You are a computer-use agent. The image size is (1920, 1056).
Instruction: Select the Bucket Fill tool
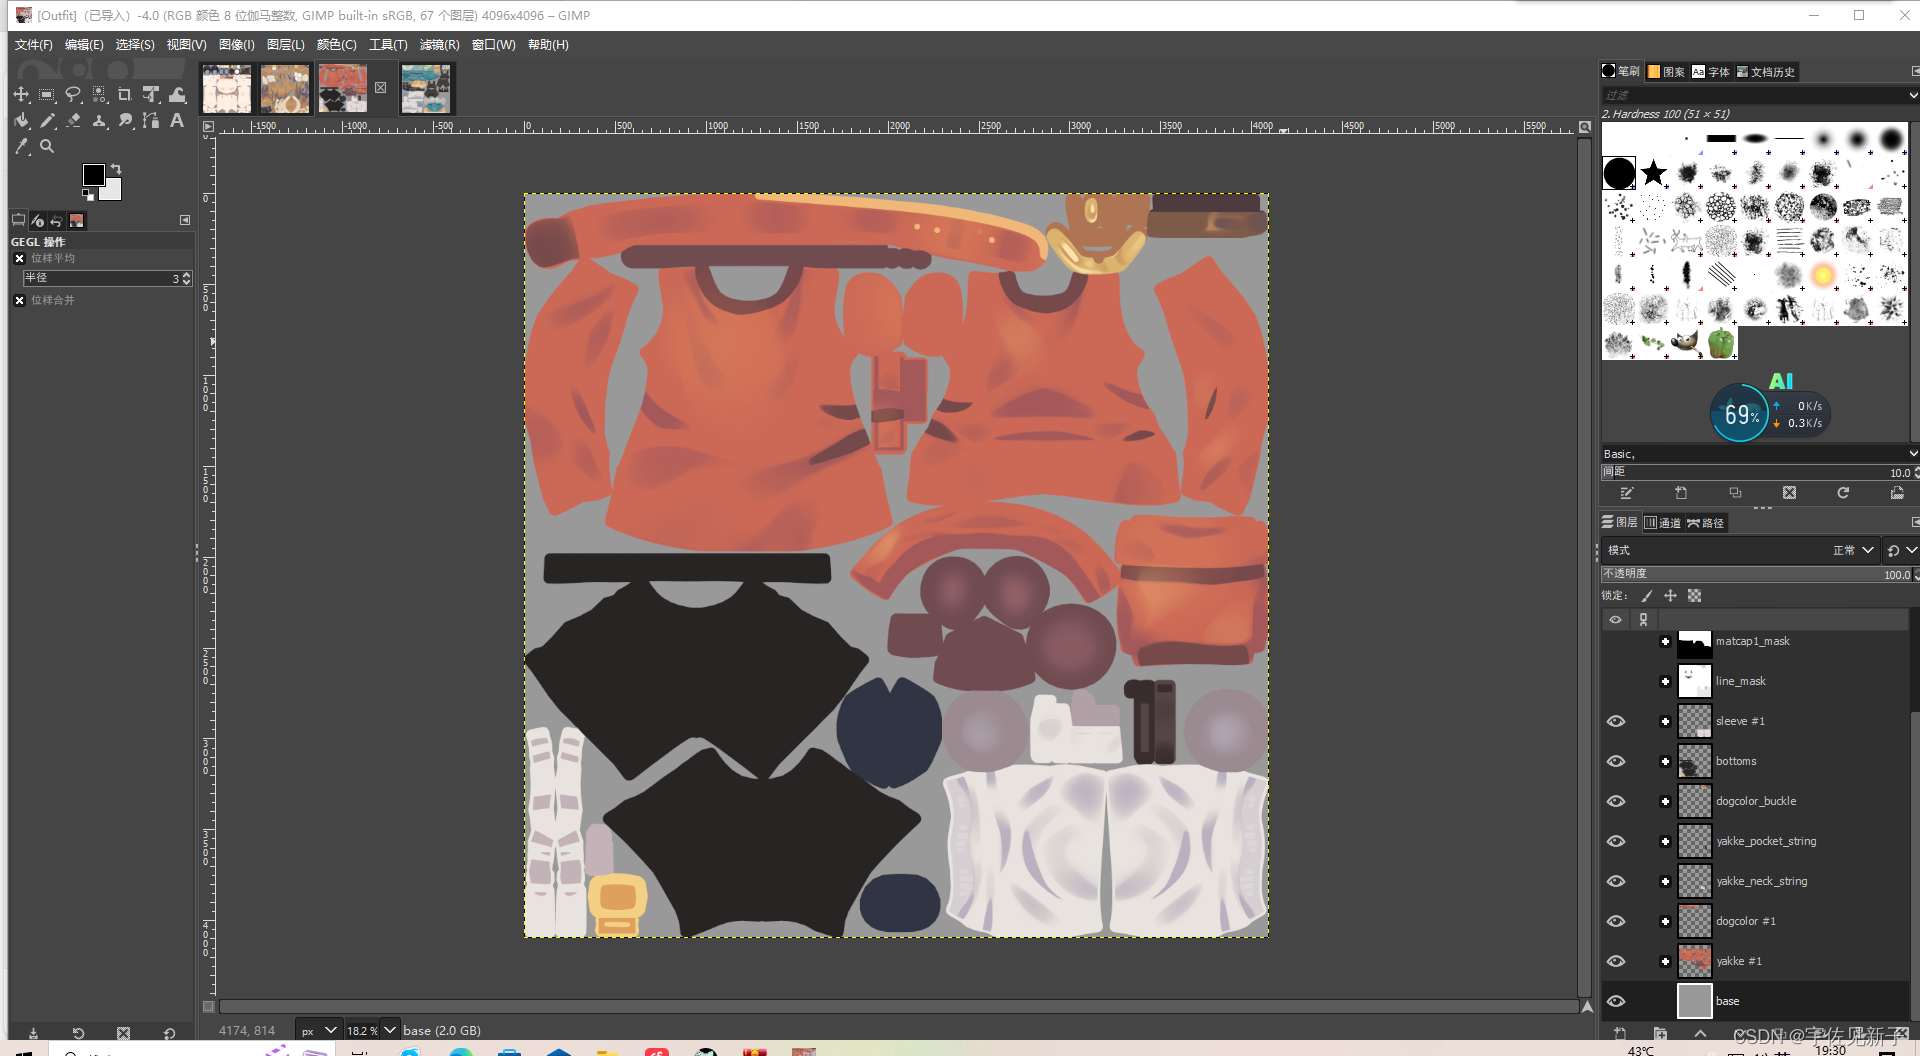click(21, 120)
